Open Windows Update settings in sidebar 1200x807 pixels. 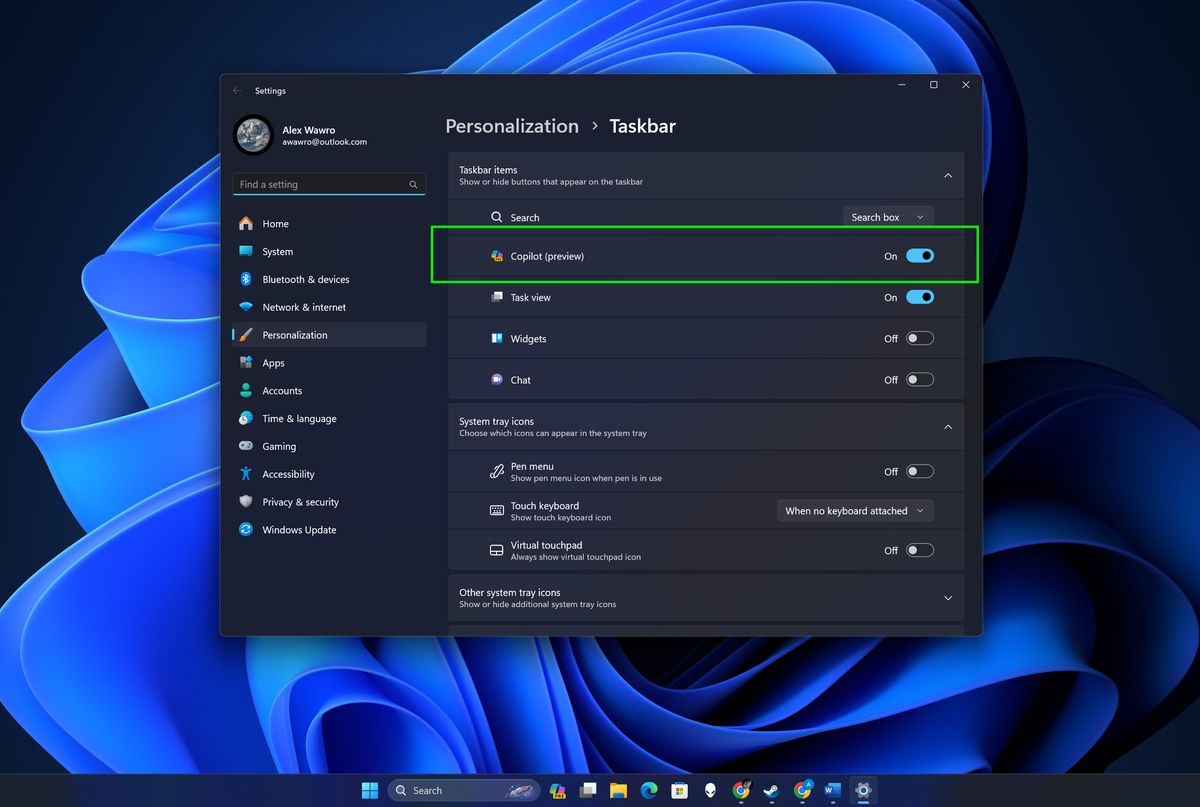298,529
